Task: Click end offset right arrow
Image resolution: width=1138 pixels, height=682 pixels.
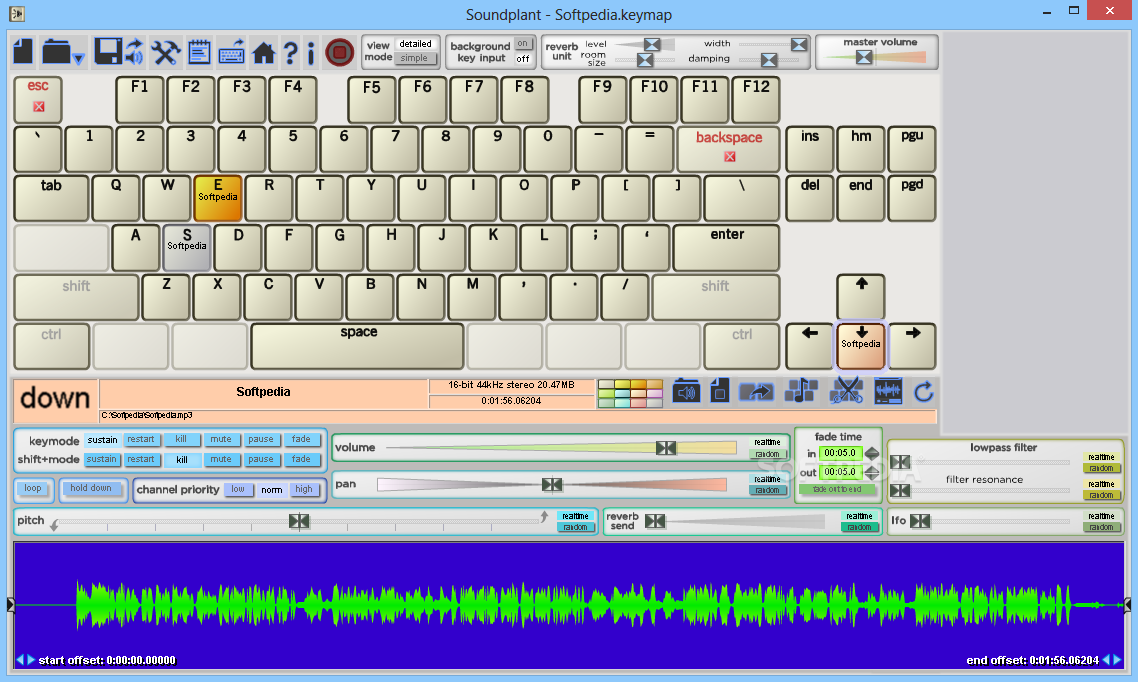Action: point(1117,660)
